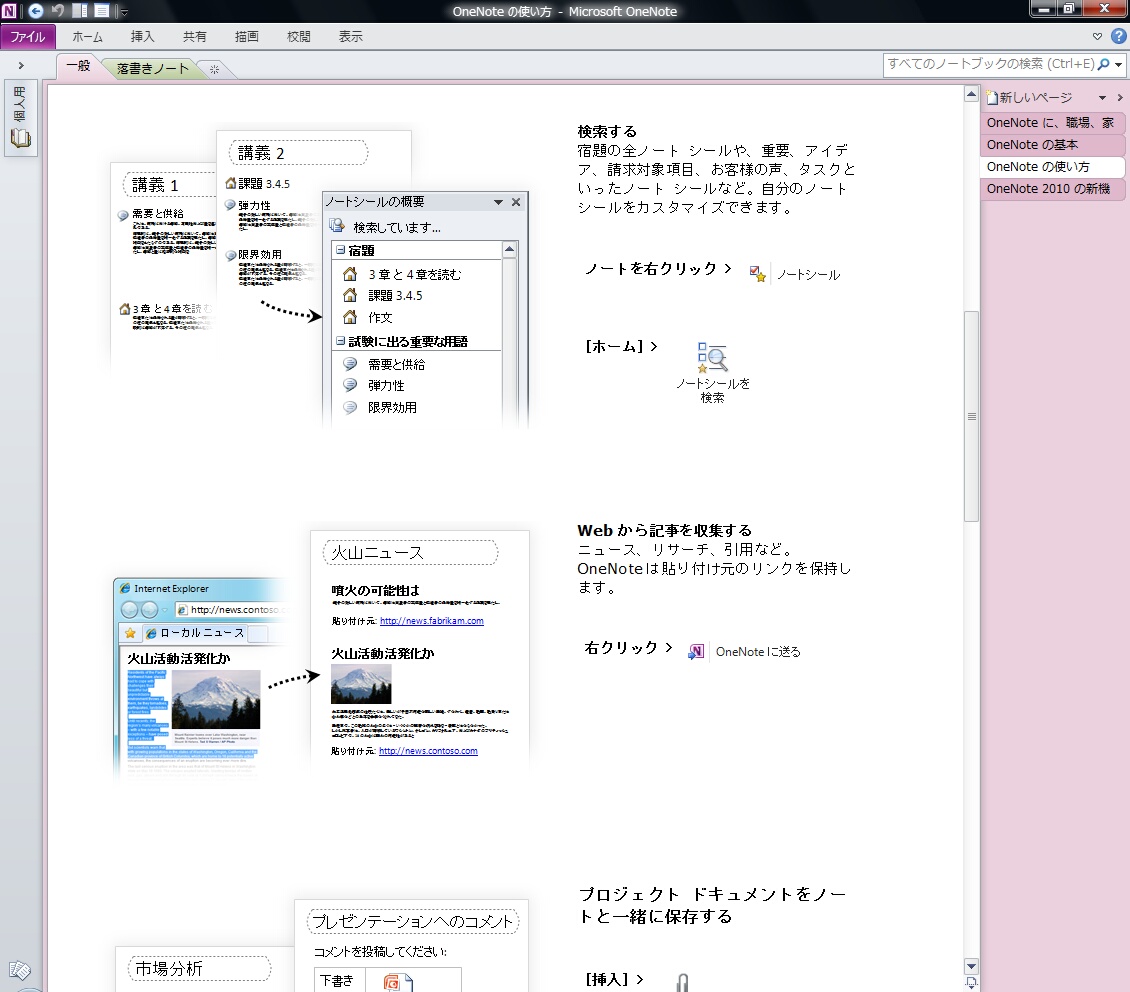Close the ノートシールの概要 pane
Viewport: 1130px width, 992px height.
(x=516, y=202)
